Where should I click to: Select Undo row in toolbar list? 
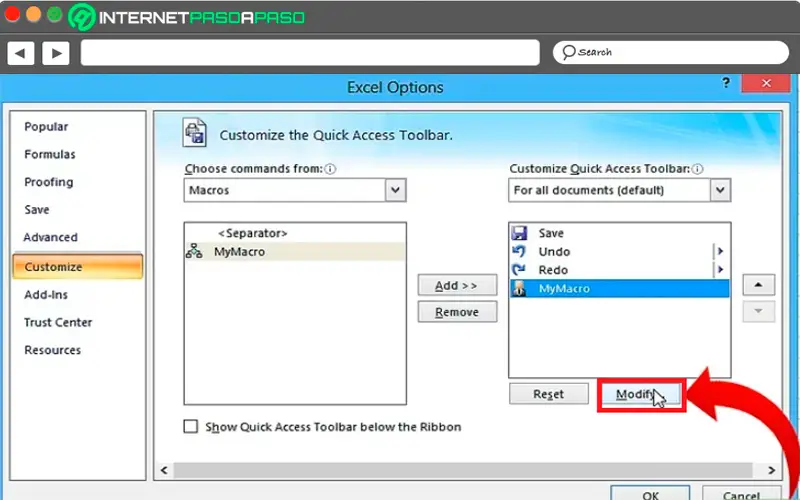click(619, 252)
